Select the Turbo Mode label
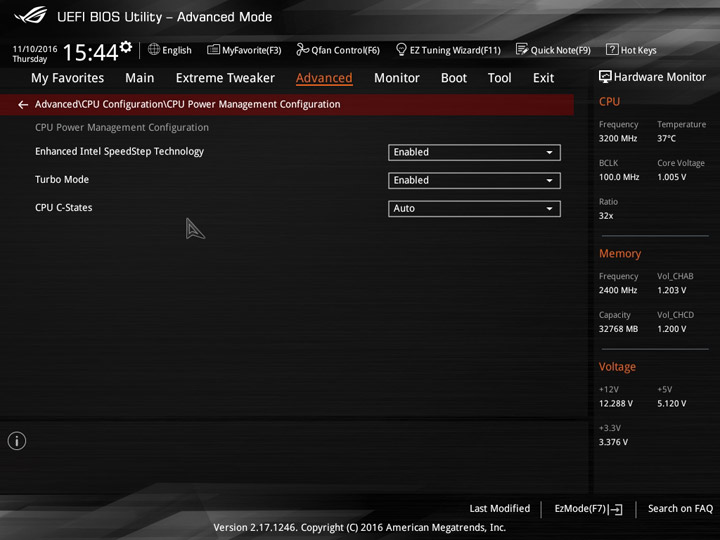Viewport: 720px width, 540px height. pos(62,180)
